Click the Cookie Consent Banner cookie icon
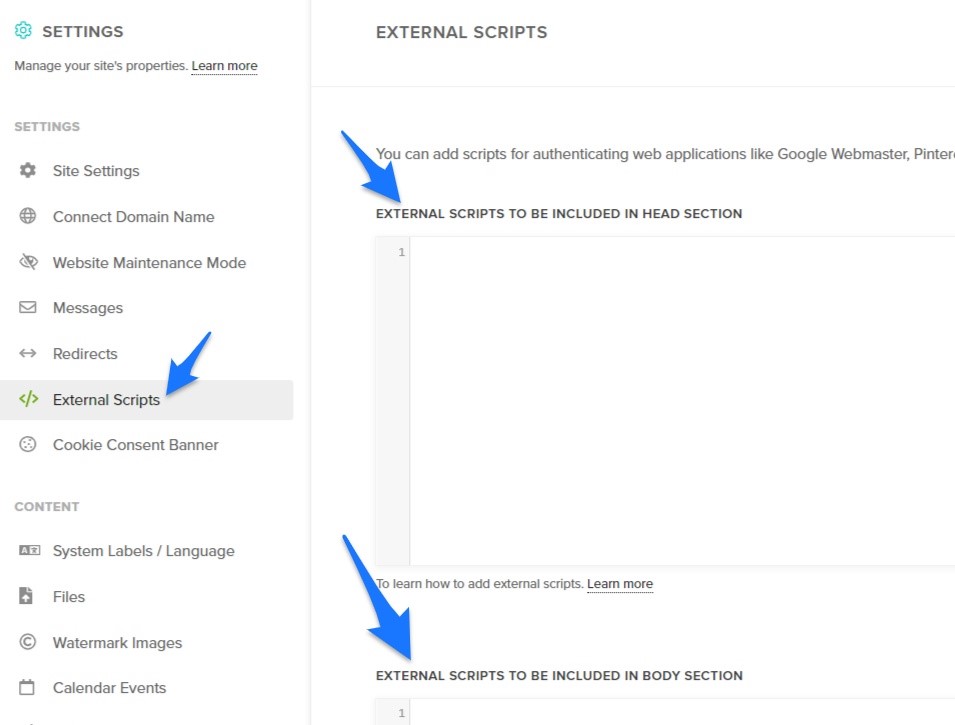The width and height of the screenshot is (955, 725). pos(27,444)
